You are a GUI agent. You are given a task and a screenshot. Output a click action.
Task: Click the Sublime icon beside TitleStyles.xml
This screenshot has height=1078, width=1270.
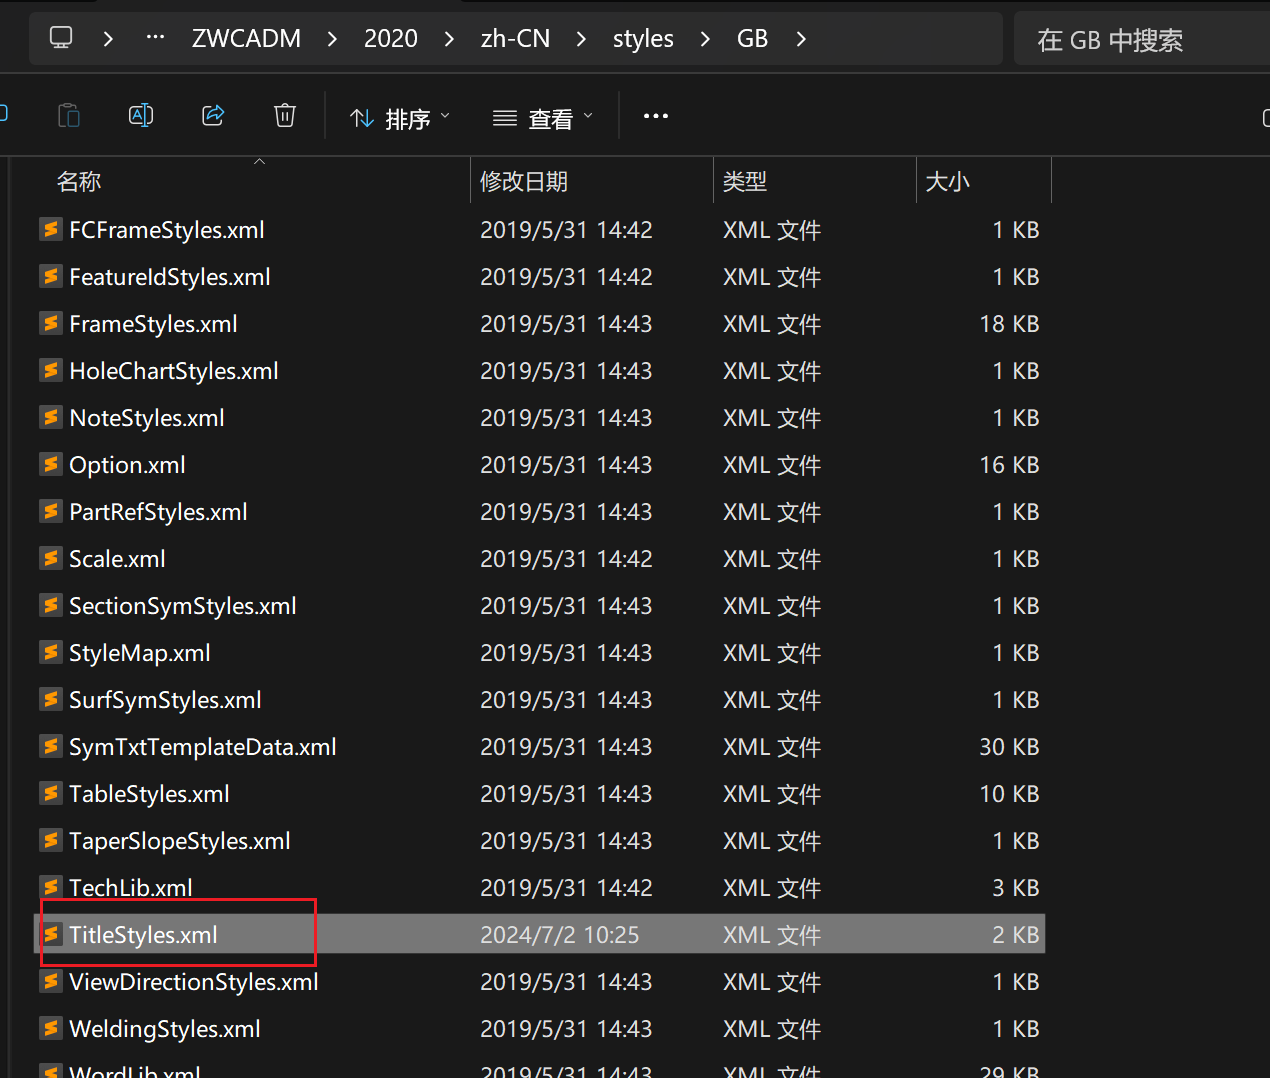[x=51, y=934]
